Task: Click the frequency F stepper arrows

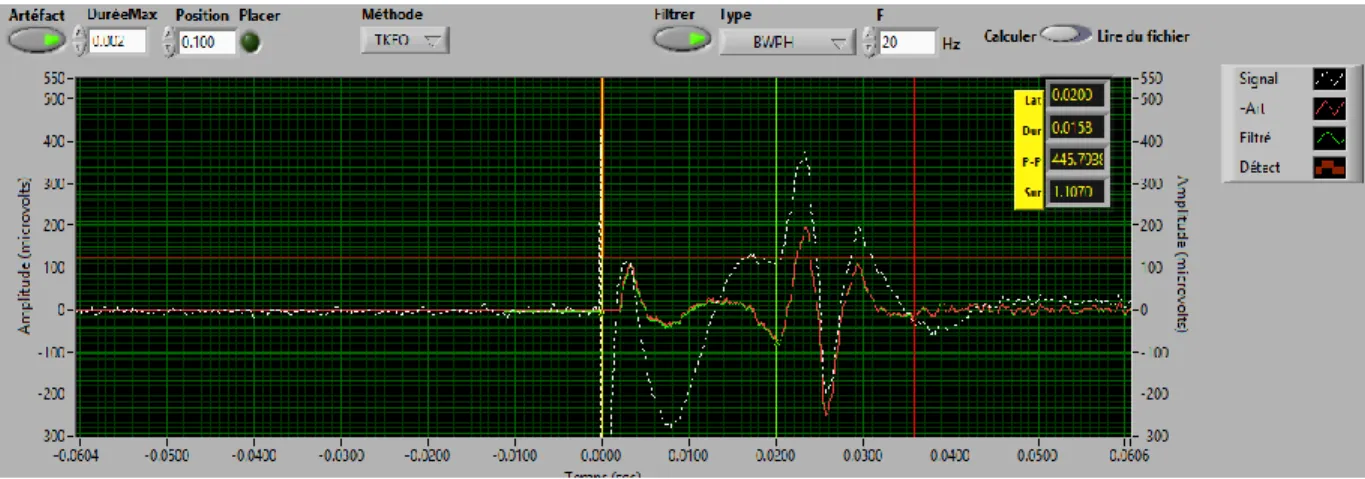Action: pos(869,42)
